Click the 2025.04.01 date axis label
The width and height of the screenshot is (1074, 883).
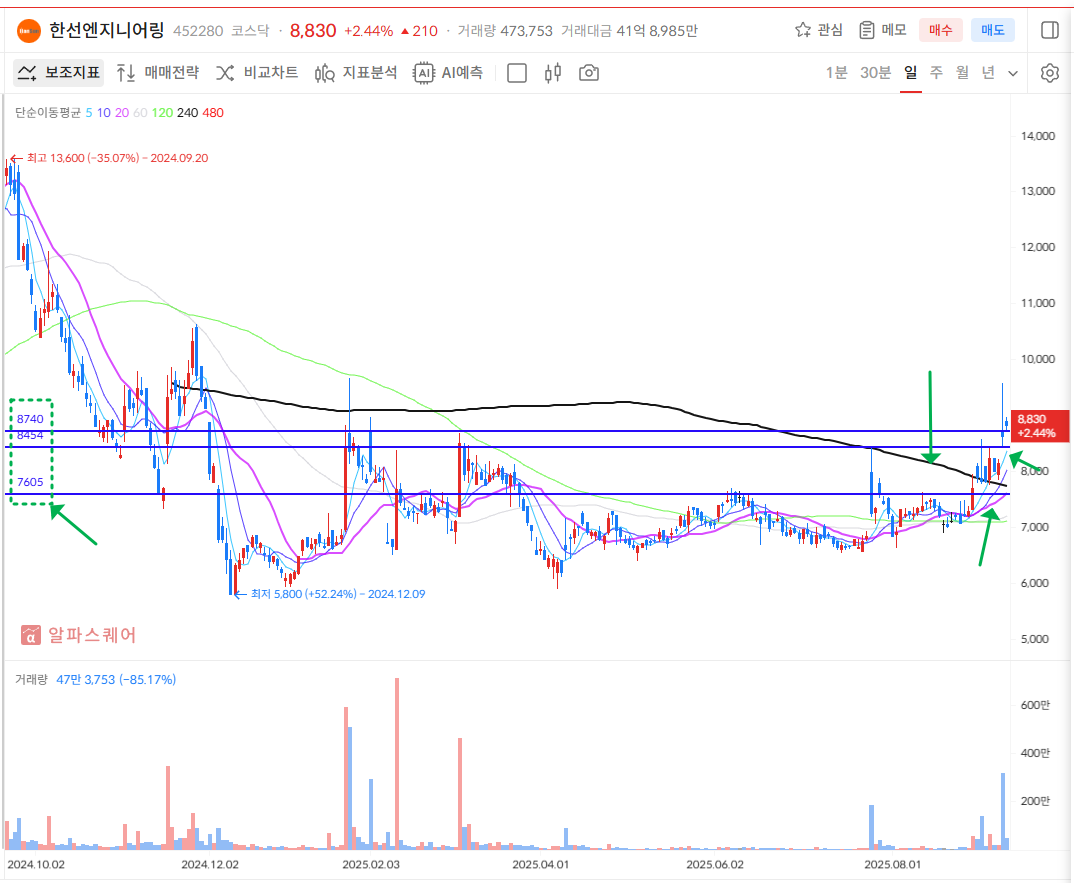coord(540,865)
